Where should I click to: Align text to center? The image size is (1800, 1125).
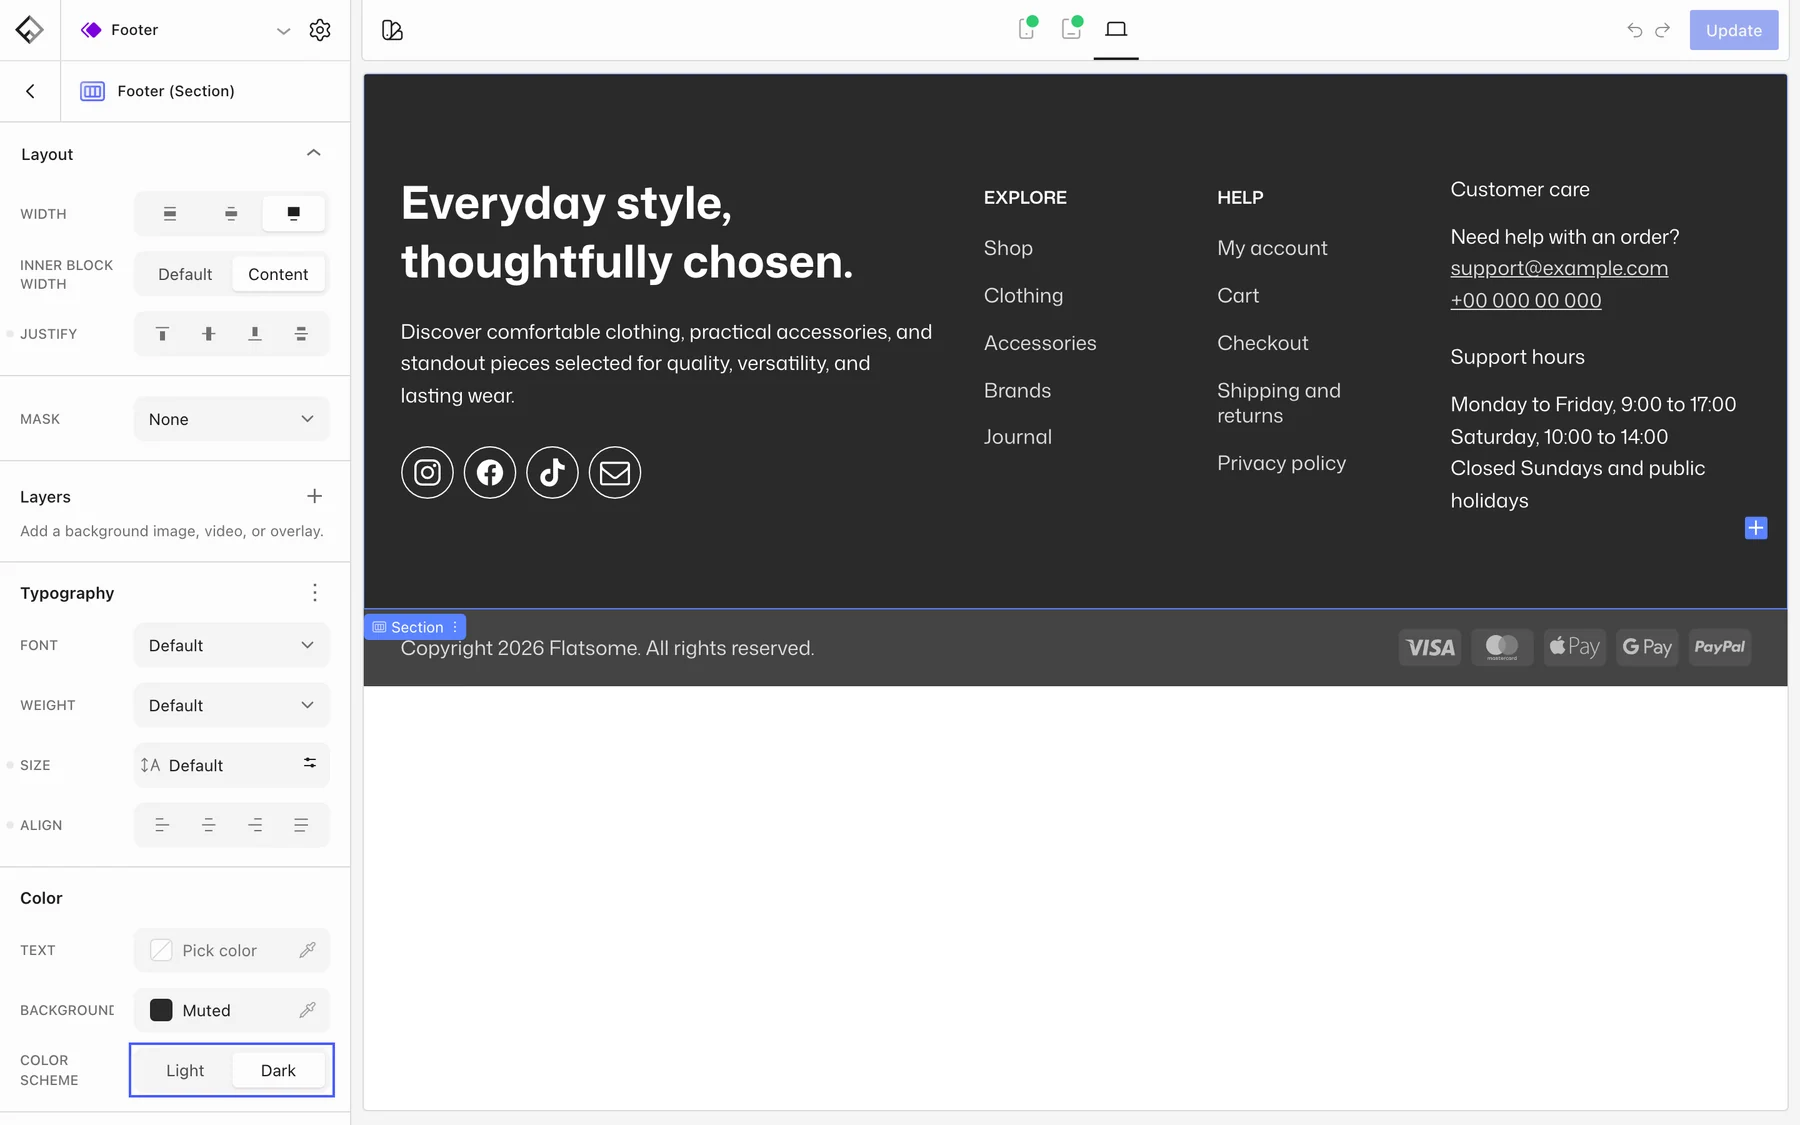[208, 825]
